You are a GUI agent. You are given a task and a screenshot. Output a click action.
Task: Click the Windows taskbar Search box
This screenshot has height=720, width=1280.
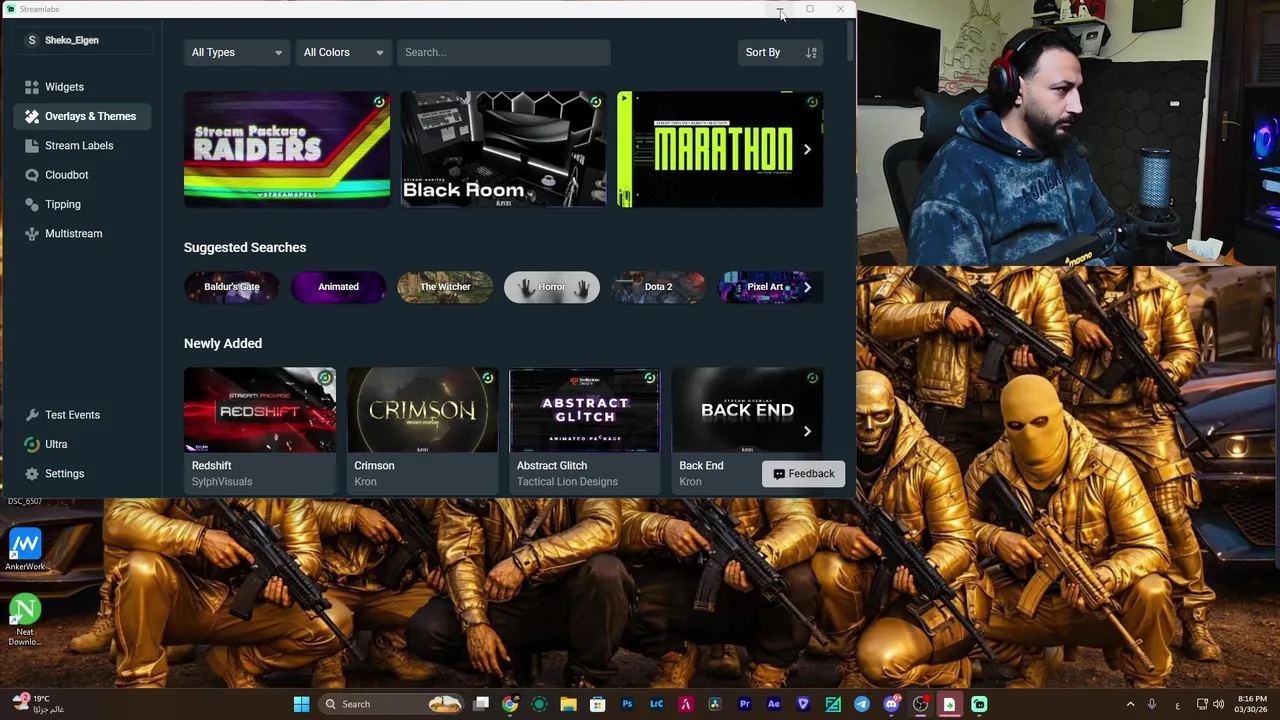[392, 704]
